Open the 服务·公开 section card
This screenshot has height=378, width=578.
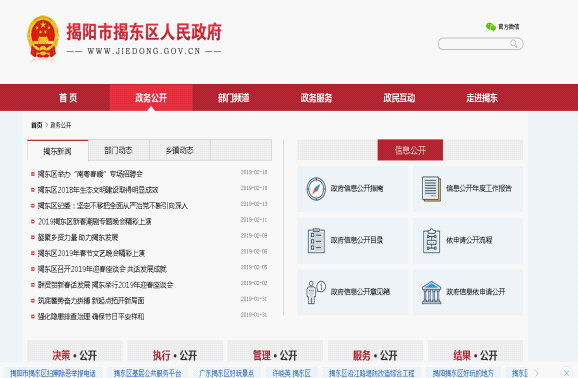[x=375, y=351]
